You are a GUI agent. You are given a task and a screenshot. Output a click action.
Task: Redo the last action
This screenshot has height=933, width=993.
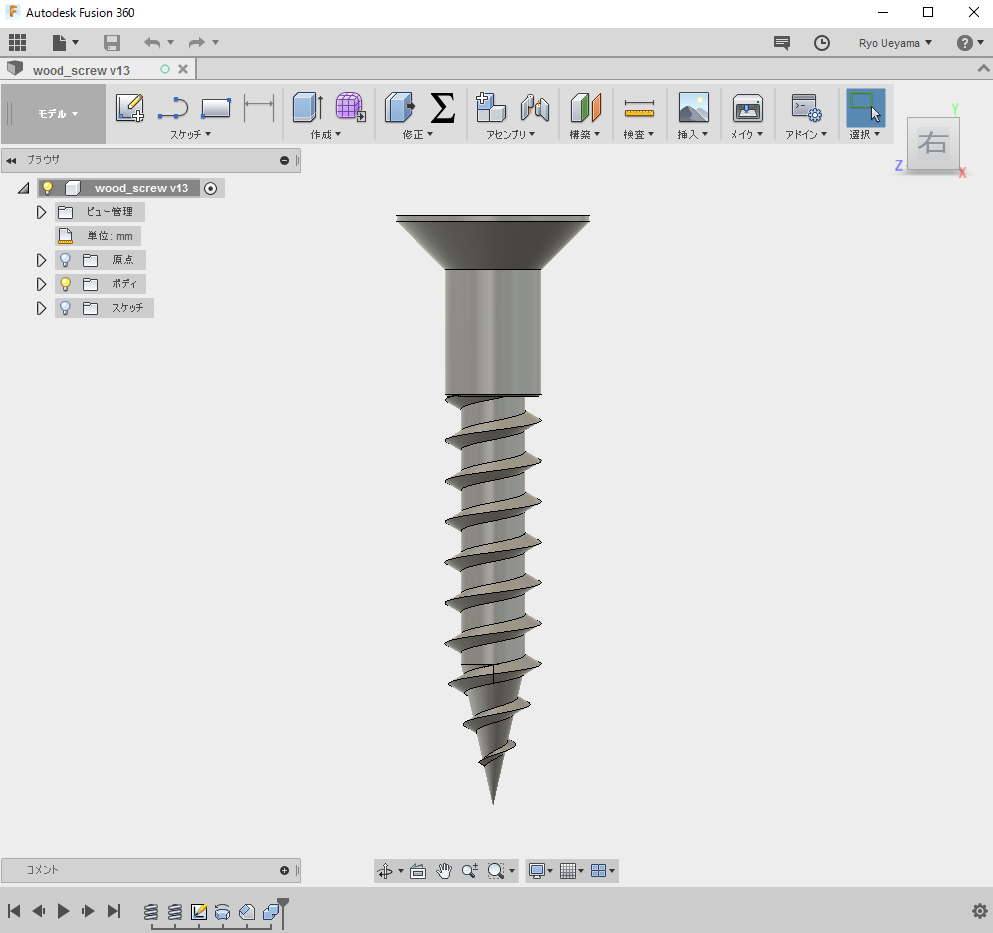coord(197,42)
